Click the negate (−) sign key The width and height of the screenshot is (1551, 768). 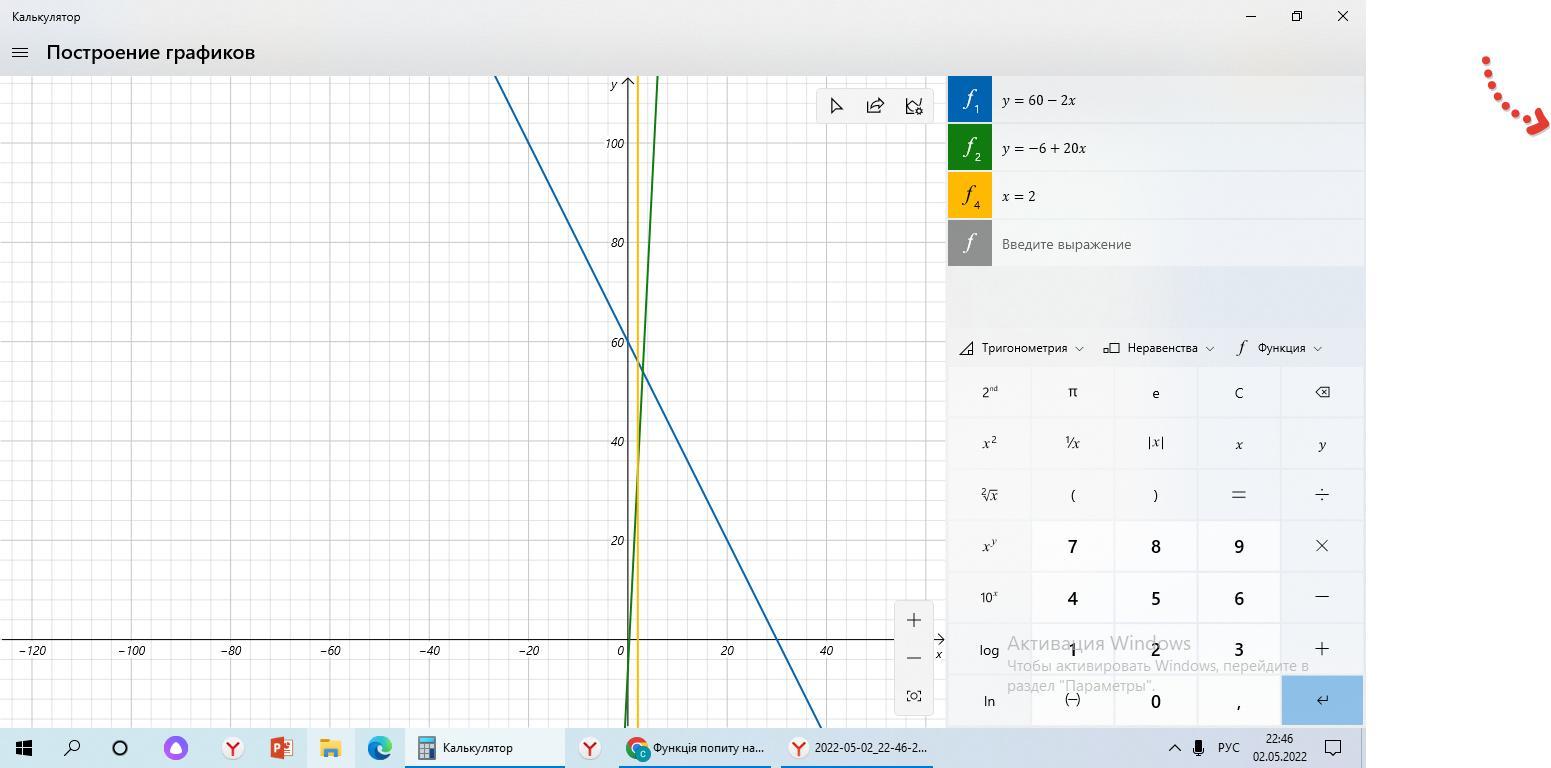pos(1072,700)
